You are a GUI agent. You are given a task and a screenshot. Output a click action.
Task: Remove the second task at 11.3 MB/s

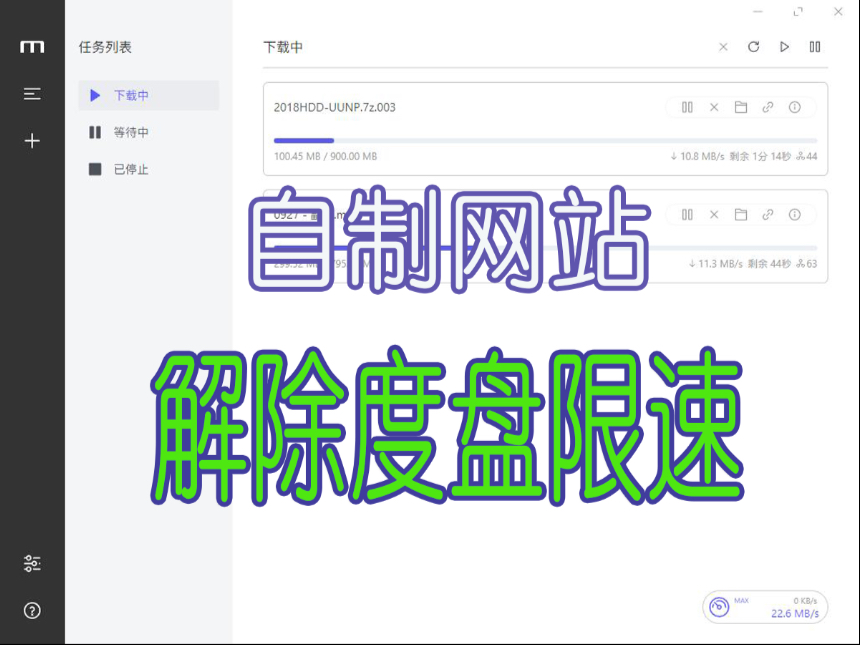[714, 214]
